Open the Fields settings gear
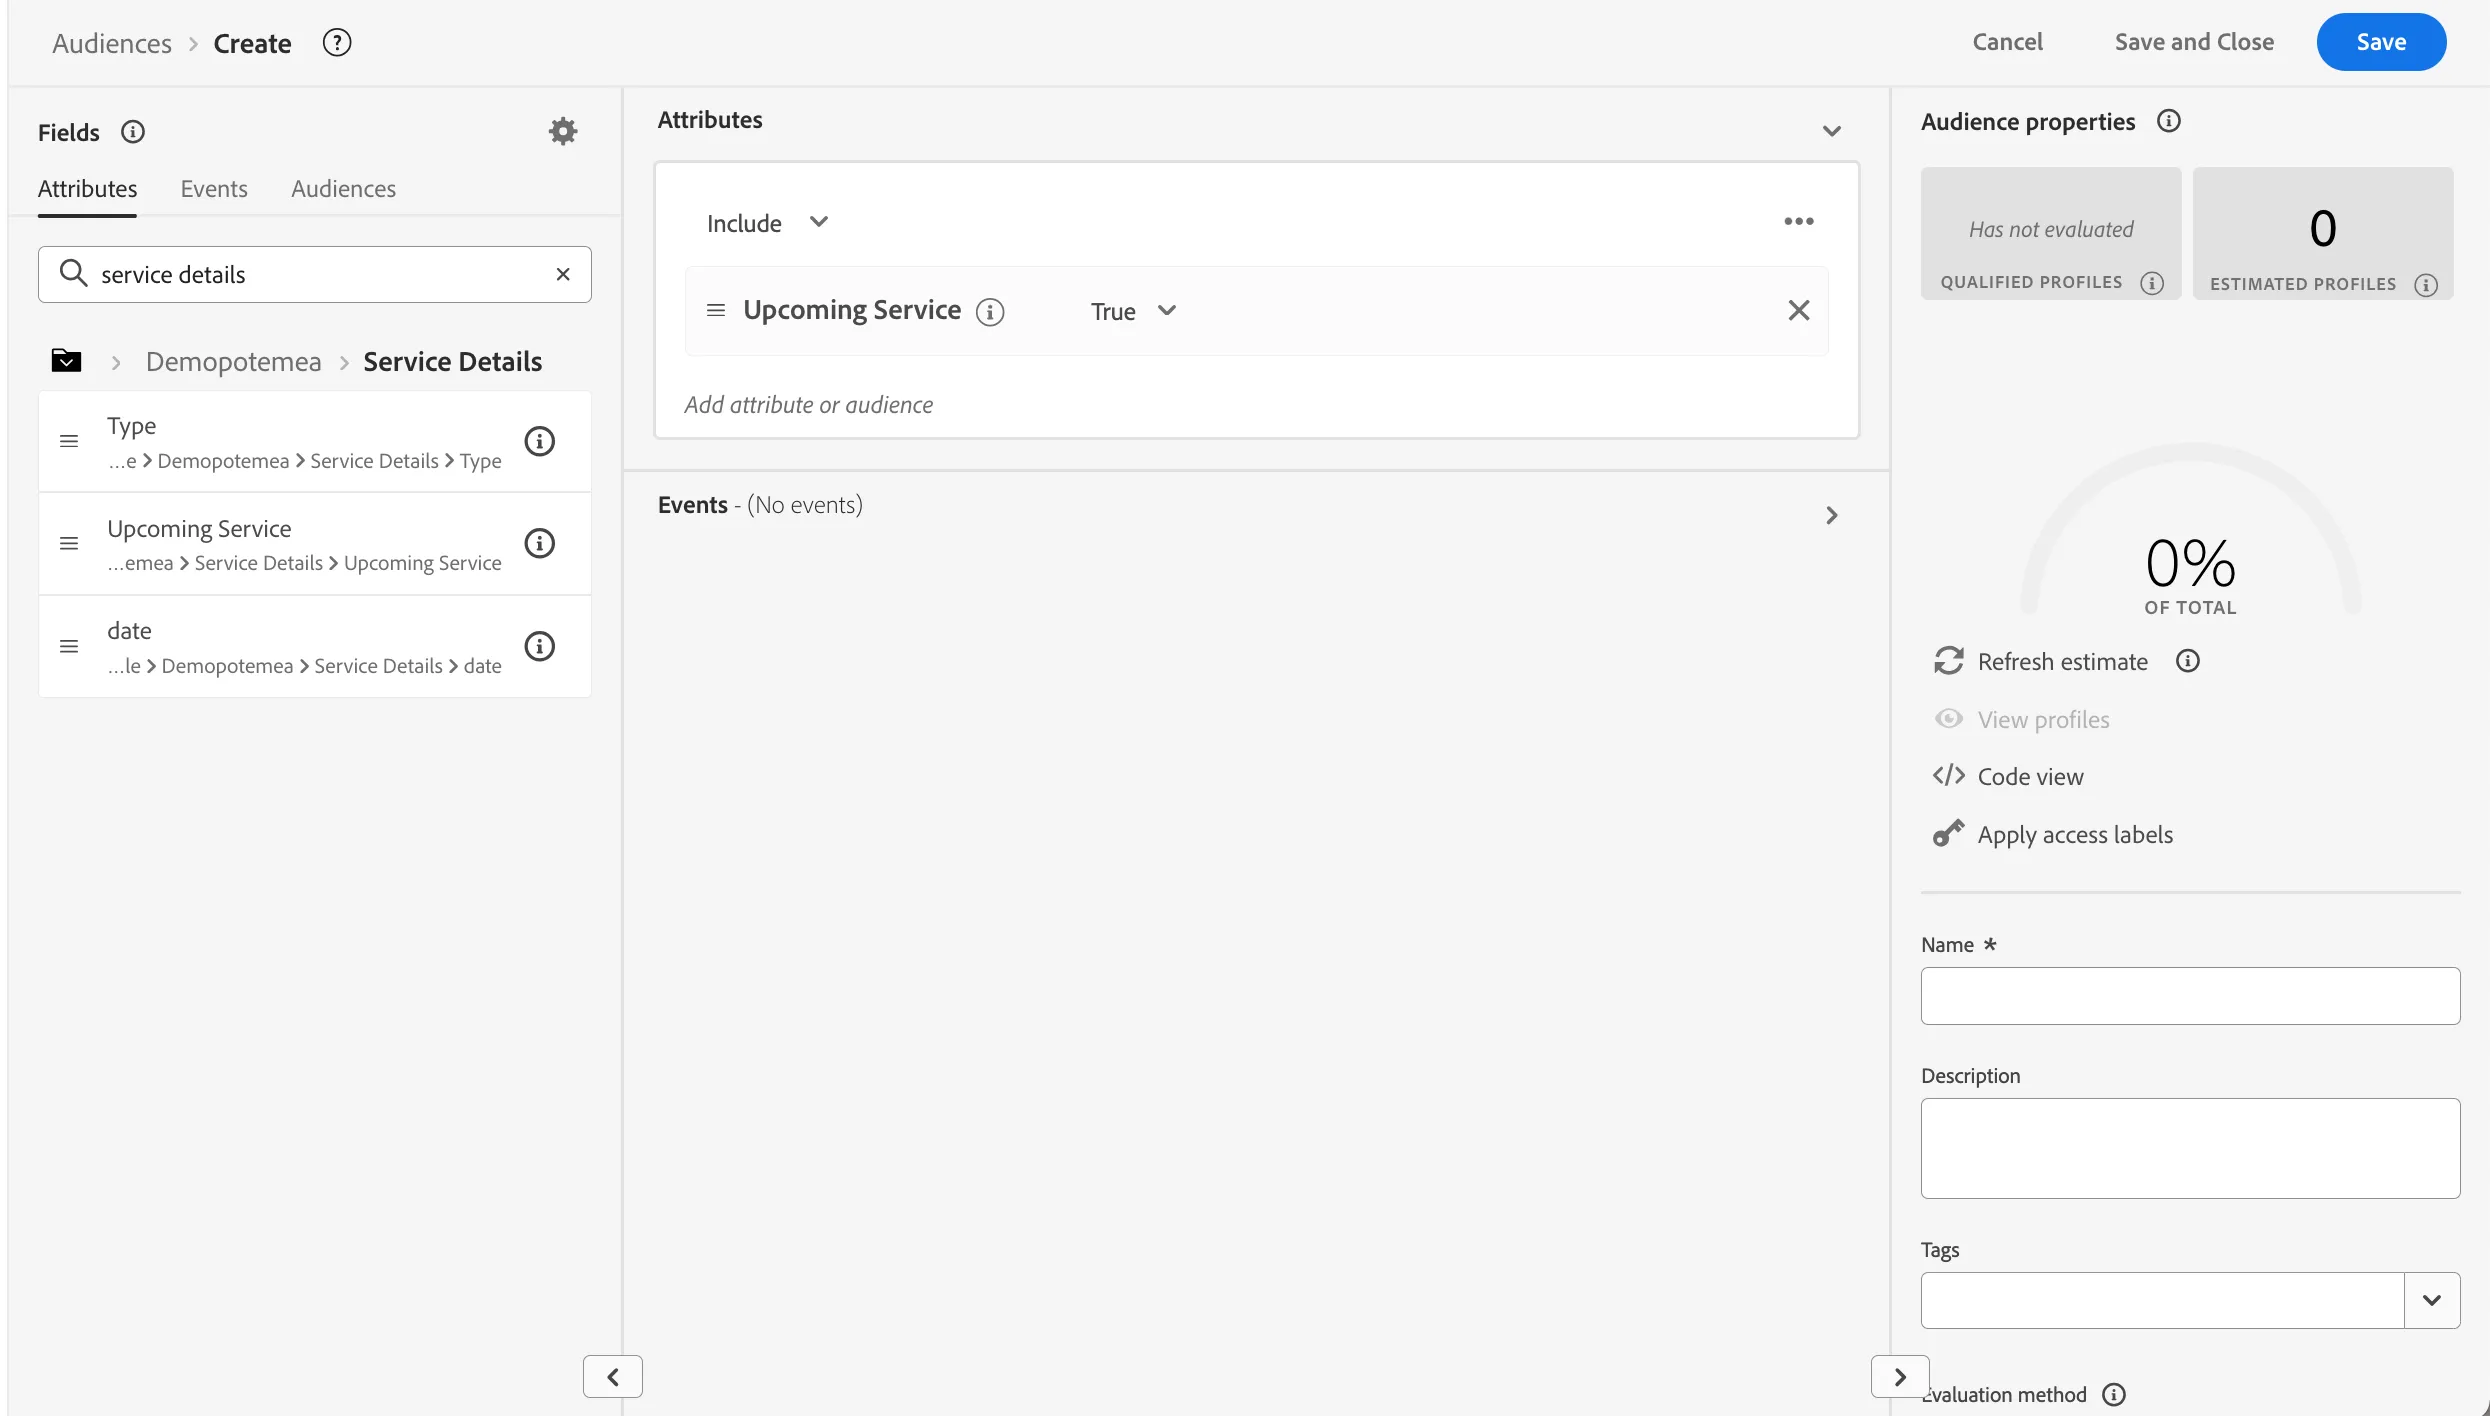This screenshot has width=2490, height=1416. click(563, 131)
